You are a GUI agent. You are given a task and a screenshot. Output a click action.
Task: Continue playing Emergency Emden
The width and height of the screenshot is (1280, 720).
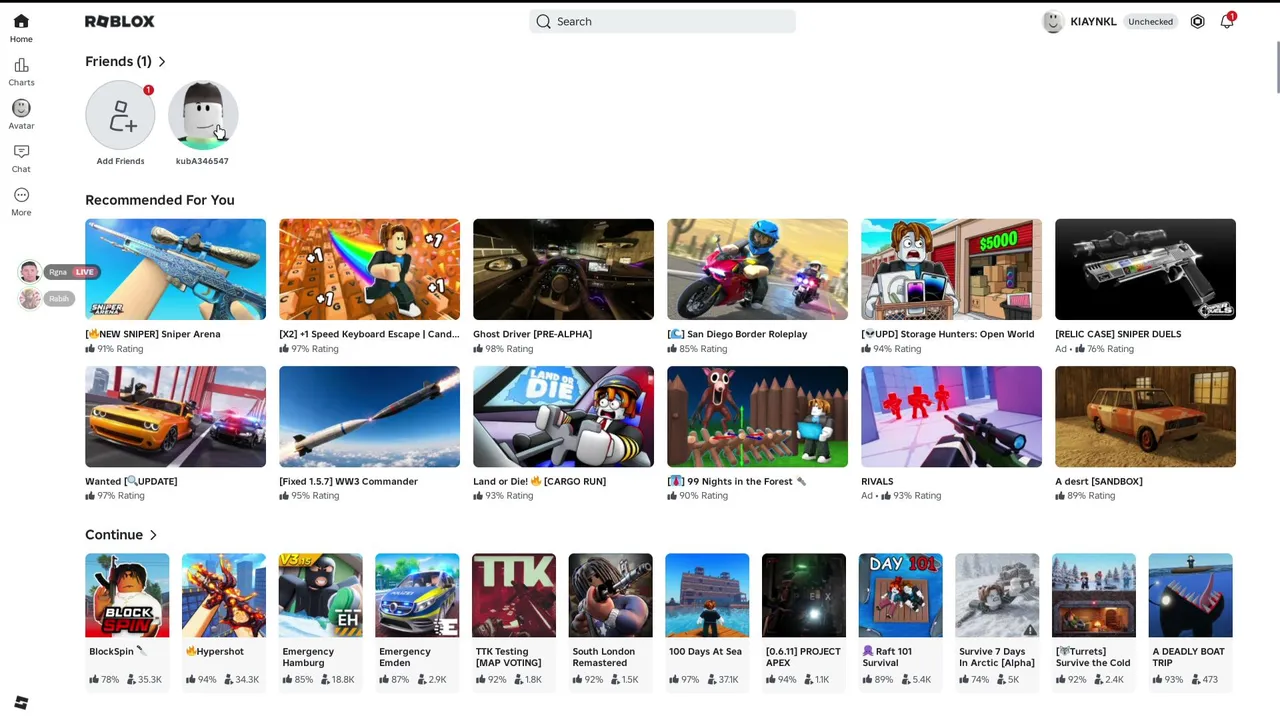point(417,595)
